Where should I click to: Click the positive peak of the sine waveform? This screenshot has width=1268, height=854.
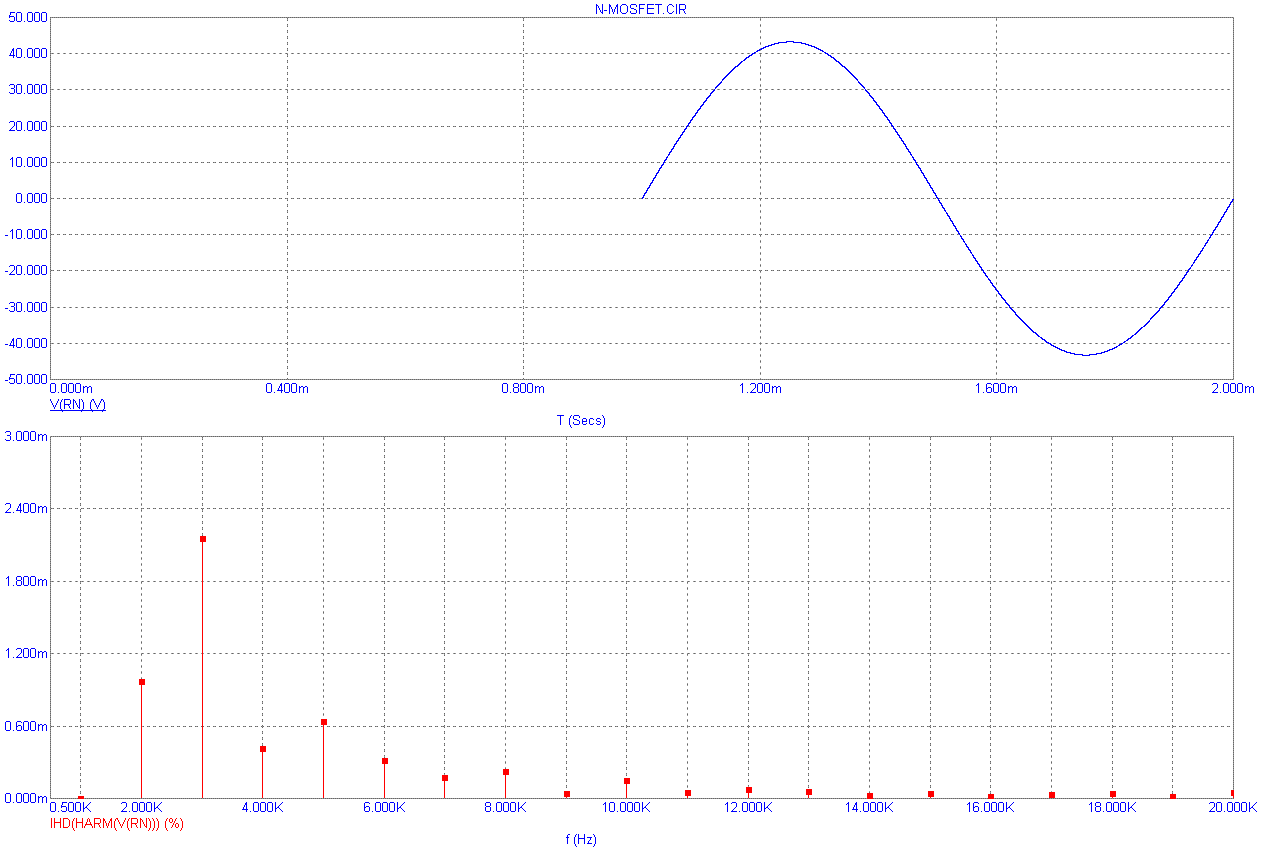point(790,42)
